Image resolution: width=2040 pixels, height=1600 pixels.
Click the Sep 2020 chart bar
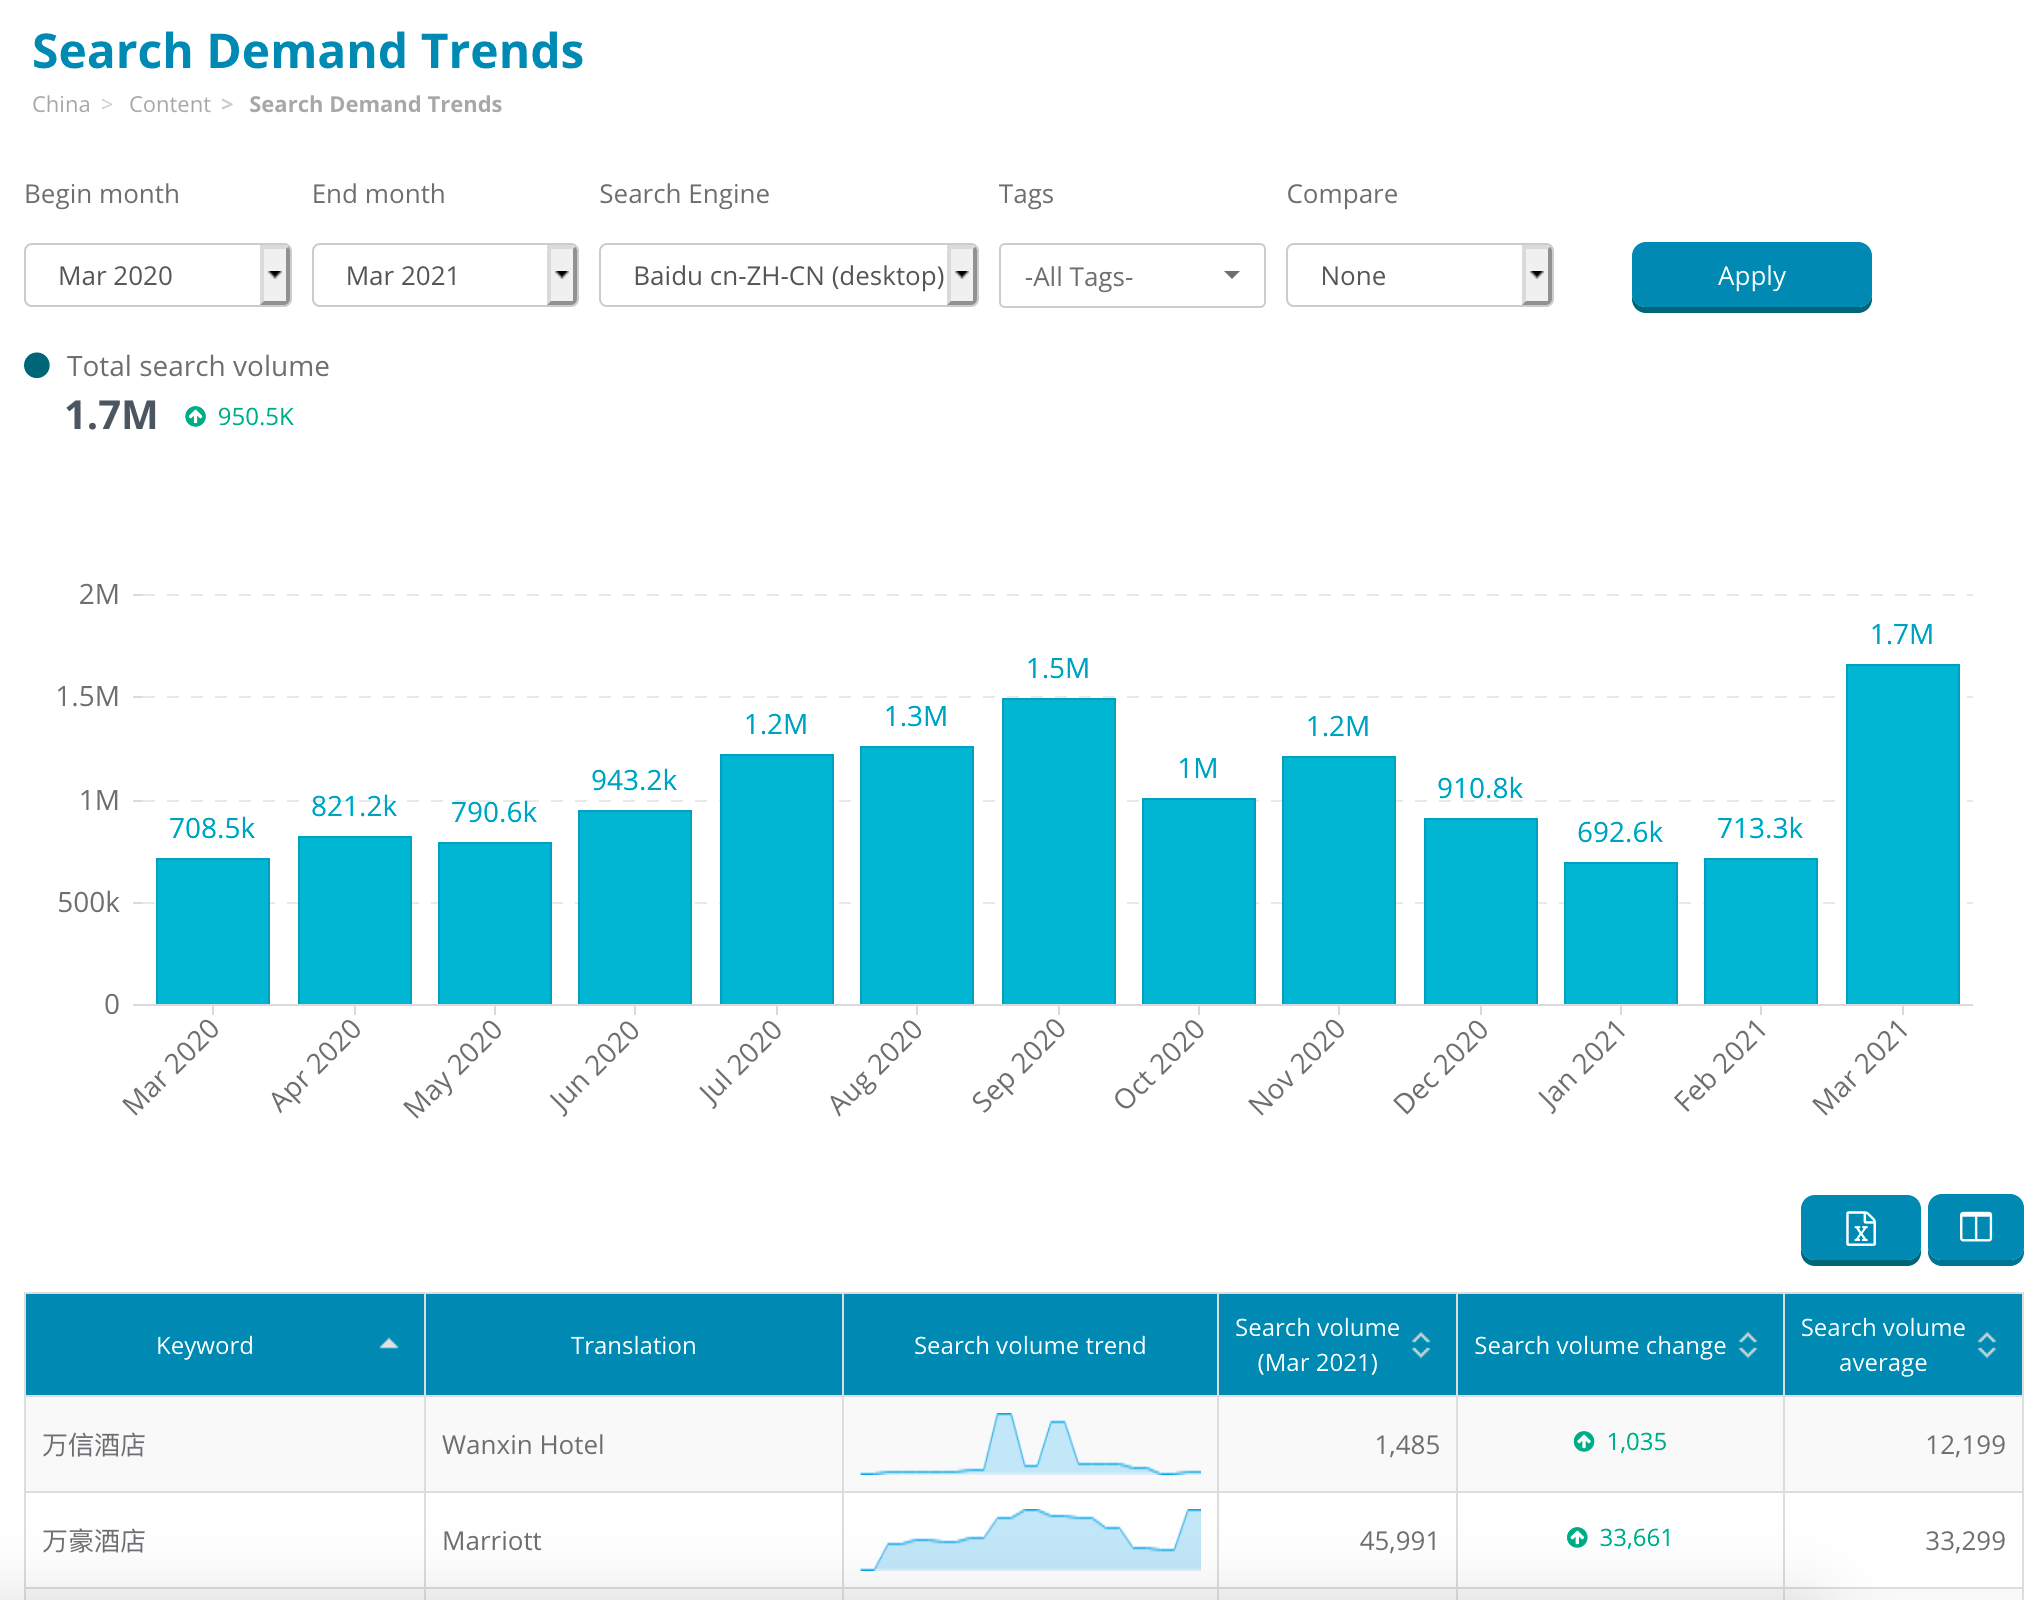coord(1058,851)
